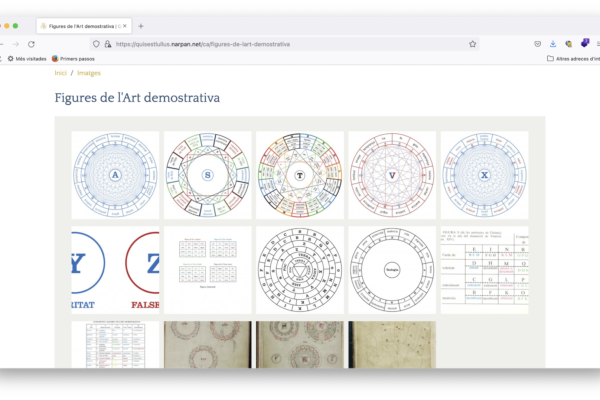600x400 pixels.
Task: Go to 'Inici' in breadcrumb
Action: [60, 73]
